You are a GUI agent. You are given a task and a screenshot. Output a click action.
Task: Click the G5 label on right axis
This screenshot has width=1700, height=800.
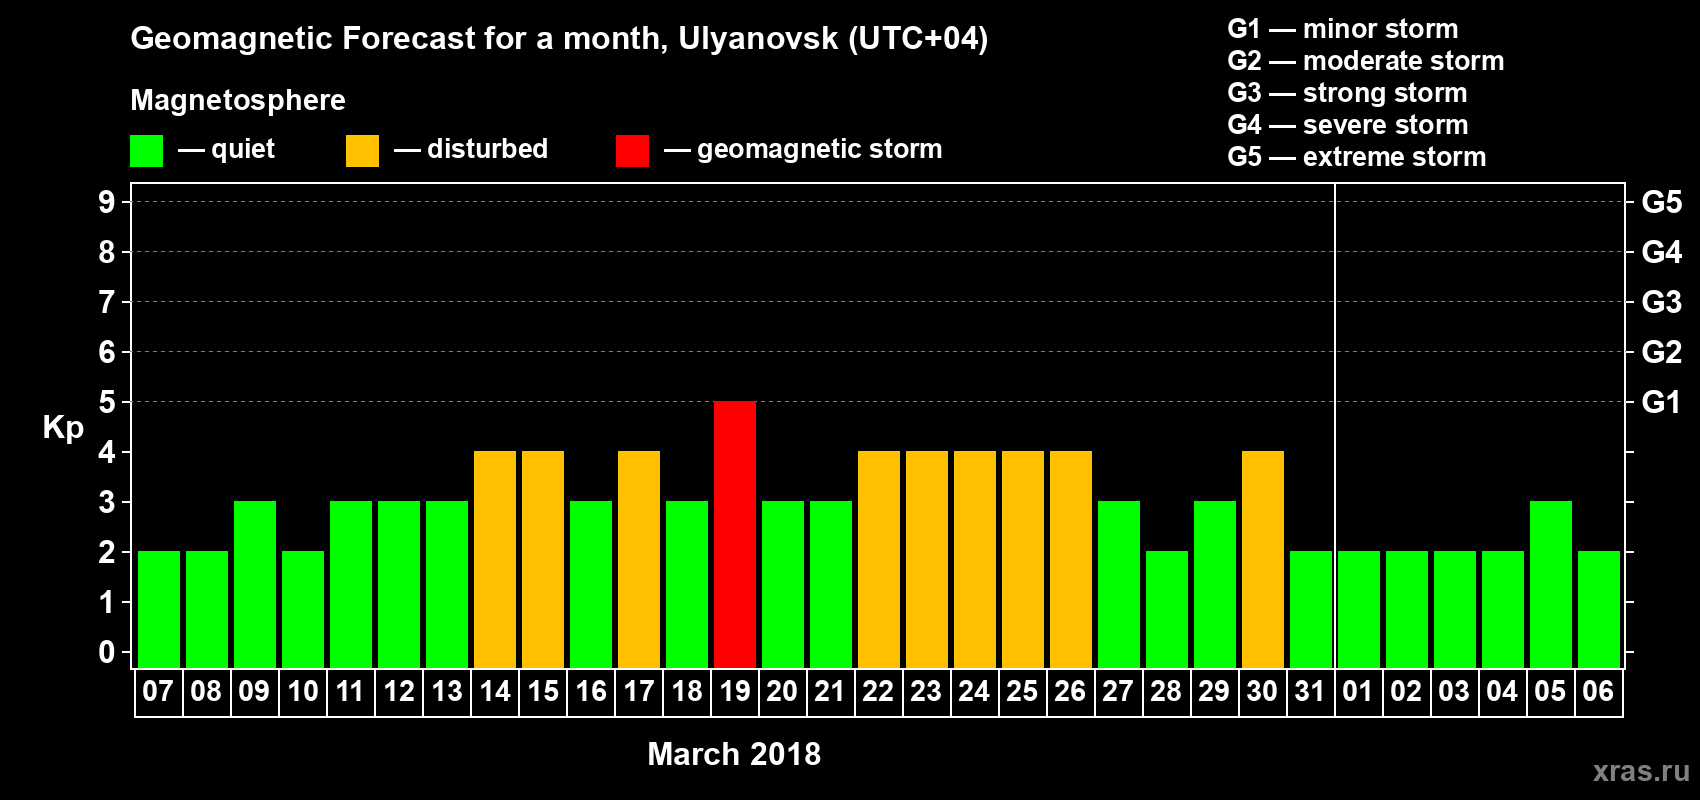tap(1661, 202)
